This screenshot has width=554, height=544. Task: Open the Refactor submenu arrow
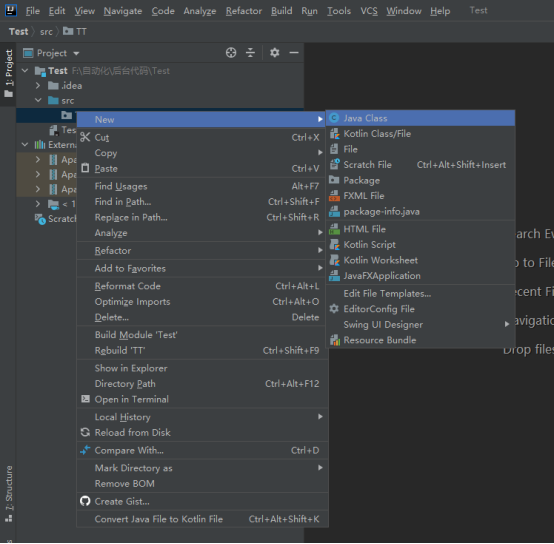[x=320, y=250]
